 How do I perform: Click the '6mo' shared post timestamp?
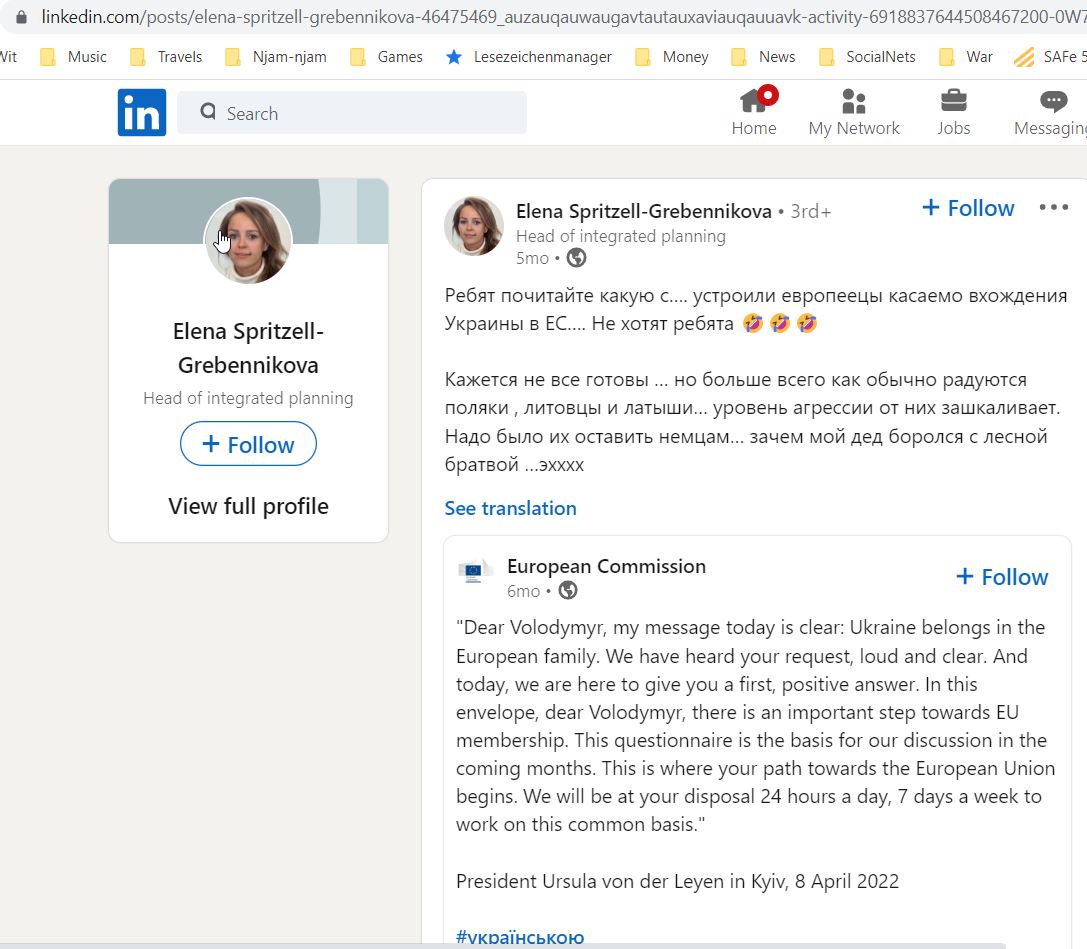(523, 591)
